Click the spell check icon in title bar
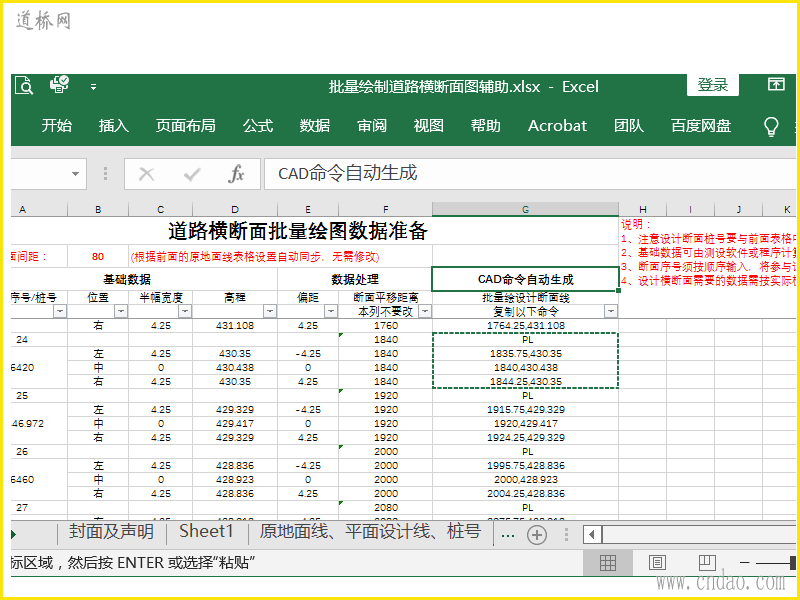The image size is (800, 600). [59, 85]
